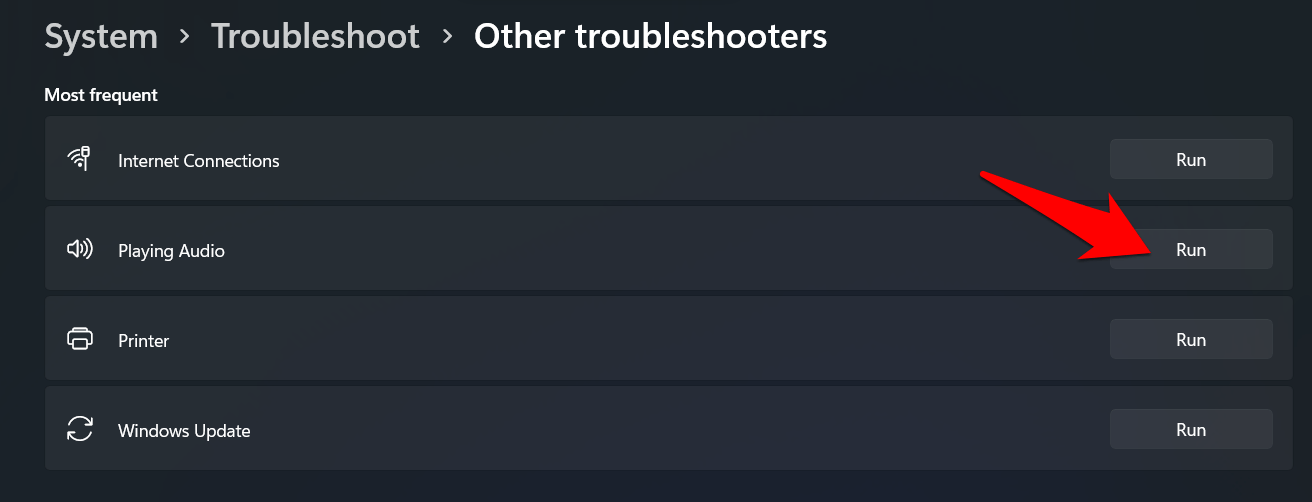Select the Playing Audio label text
Screen dimensions: 1312x502
171,251
